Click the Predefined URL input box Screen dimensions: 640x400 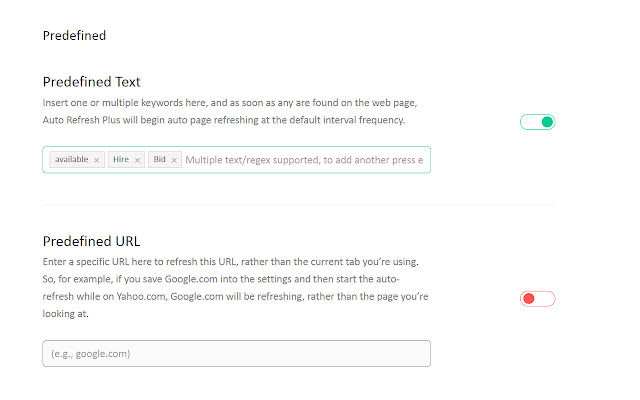click(236, 353)
